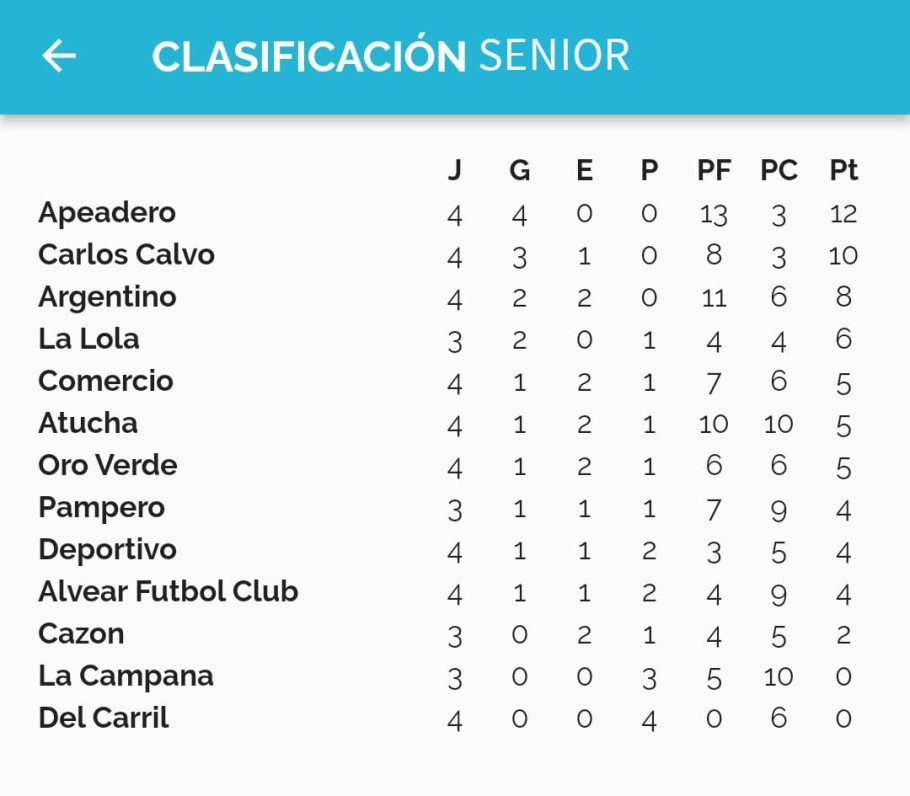Click the Pt points column header
910x796 pixels.
coord(843,170)
